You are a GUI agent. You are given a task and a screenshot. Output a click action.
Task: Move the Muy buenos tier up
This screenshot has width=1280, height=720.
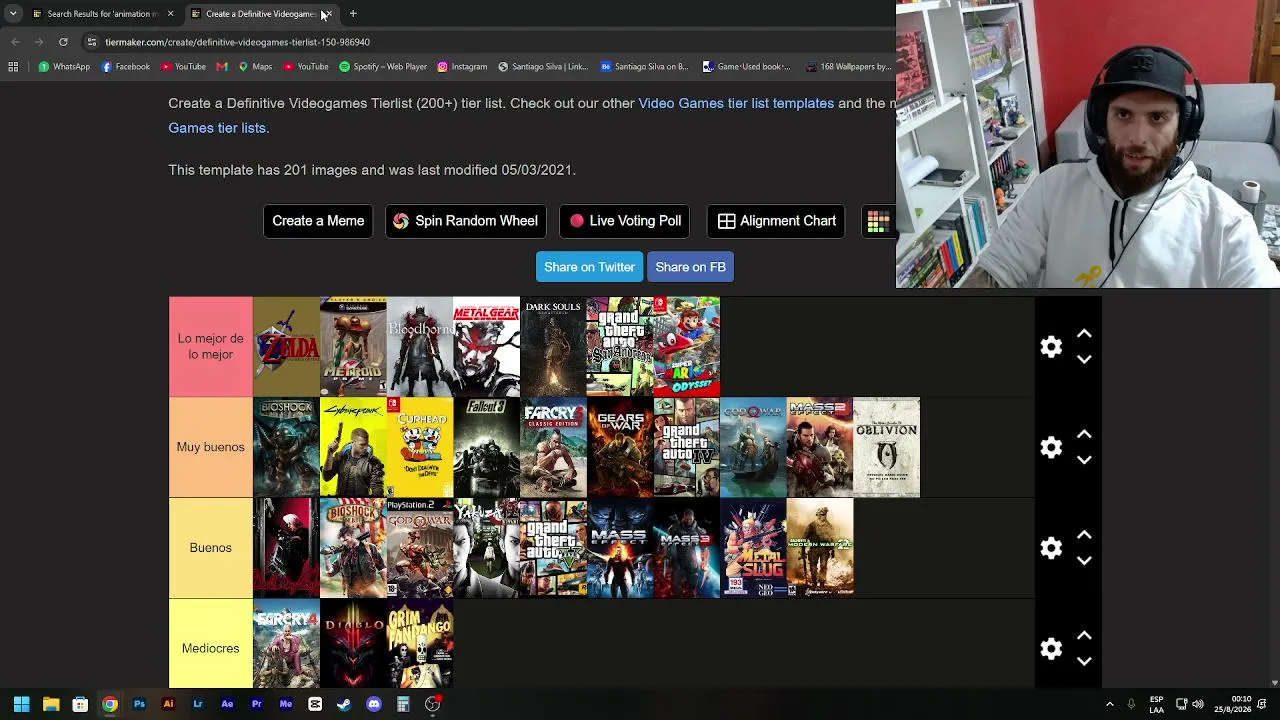coord(1084,435)
